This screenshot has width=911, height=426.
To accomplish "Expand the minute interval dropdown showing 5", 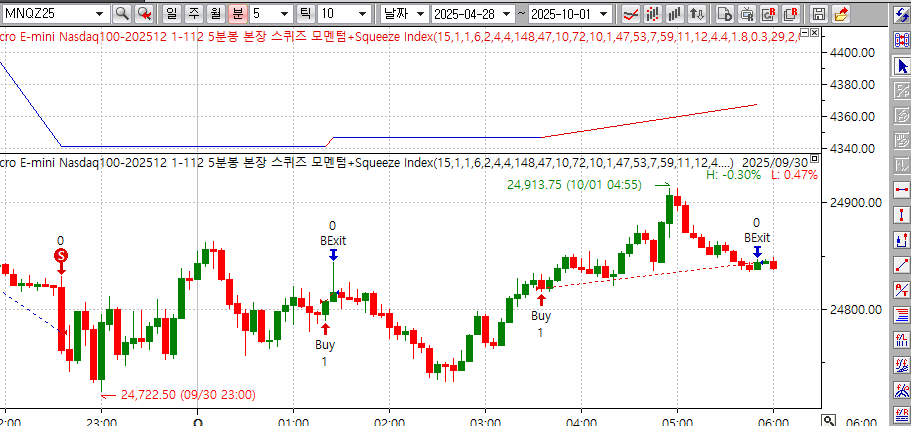I will pyautogui.click(x=287, y=14).
